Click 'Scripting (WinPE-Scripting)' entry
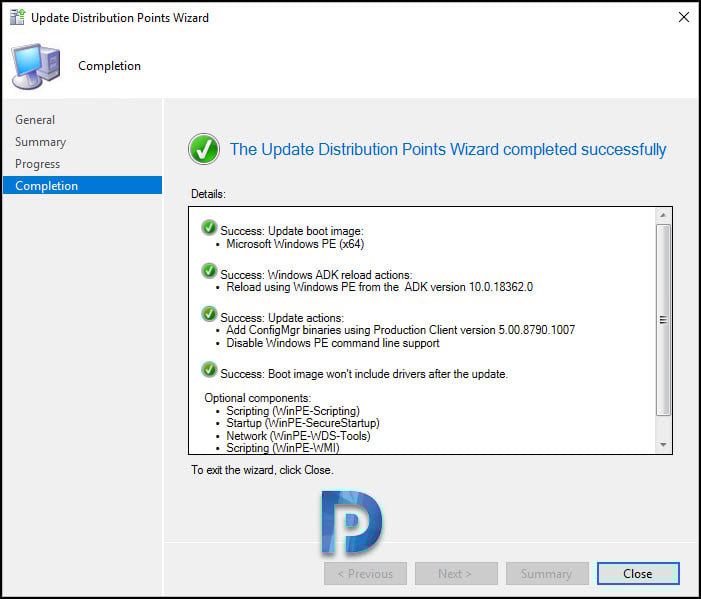The image size is (701, 599). (293, 411)
